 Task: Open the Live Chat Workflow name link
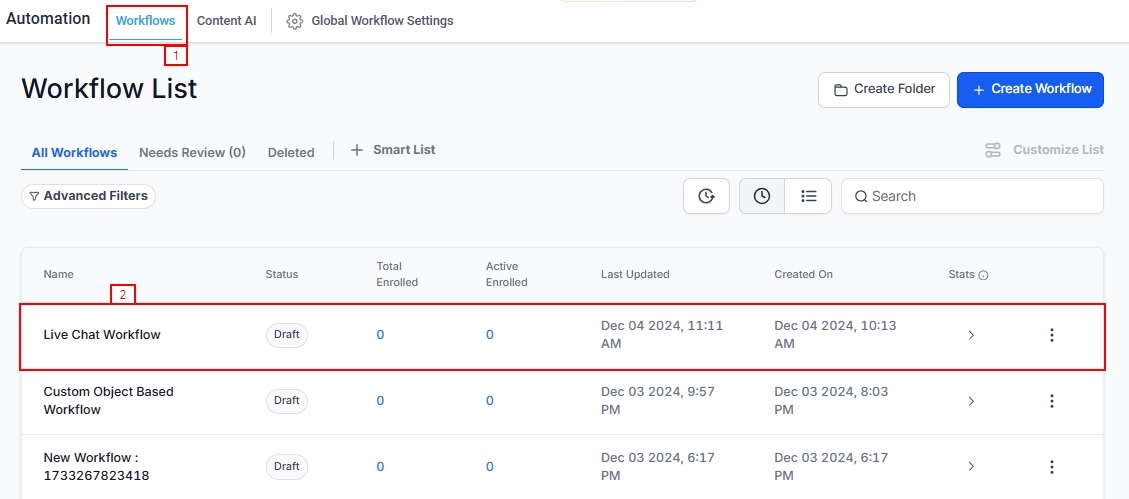click(x=102, y=335)
